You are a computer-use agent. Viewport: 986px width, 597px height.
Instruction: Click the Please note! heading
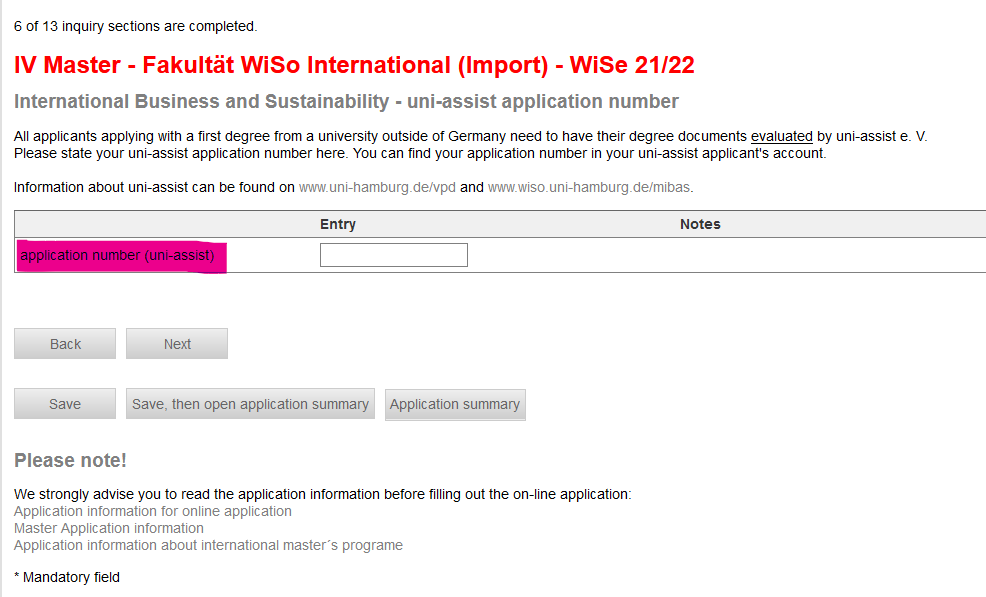pyautogui.click(x=70, y=460)
